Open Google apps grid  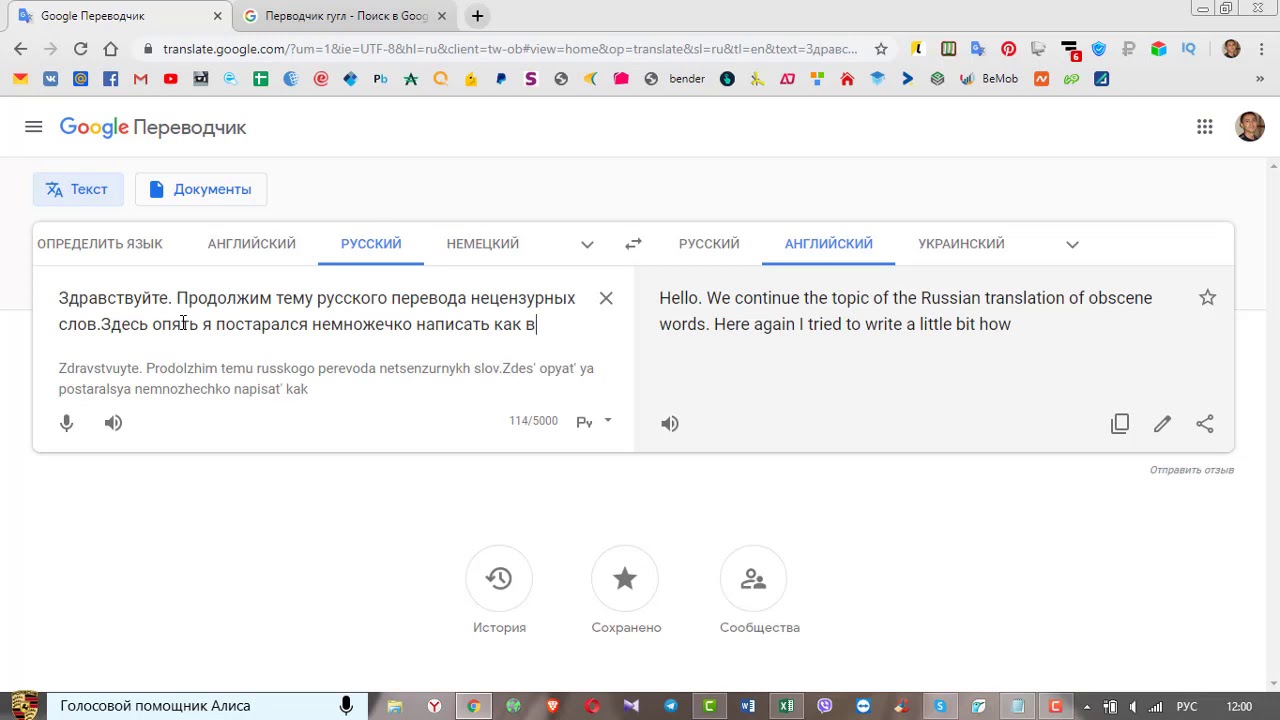1205,127
